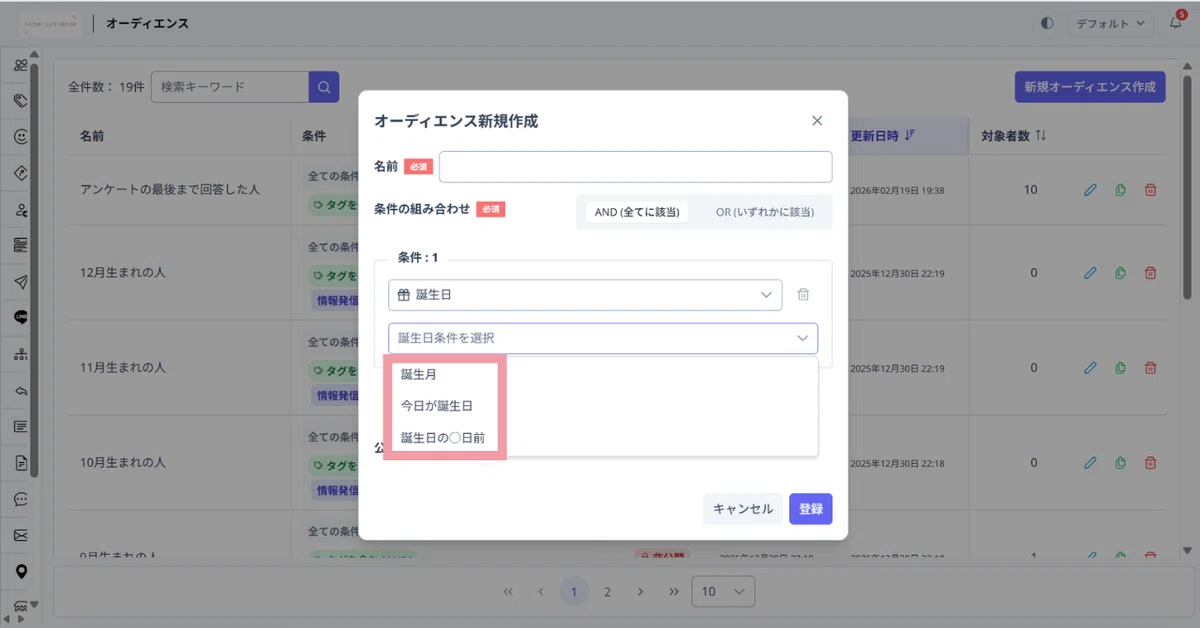Go to page 2
Screen dimensions: 1200x628
tap(607, 591)
